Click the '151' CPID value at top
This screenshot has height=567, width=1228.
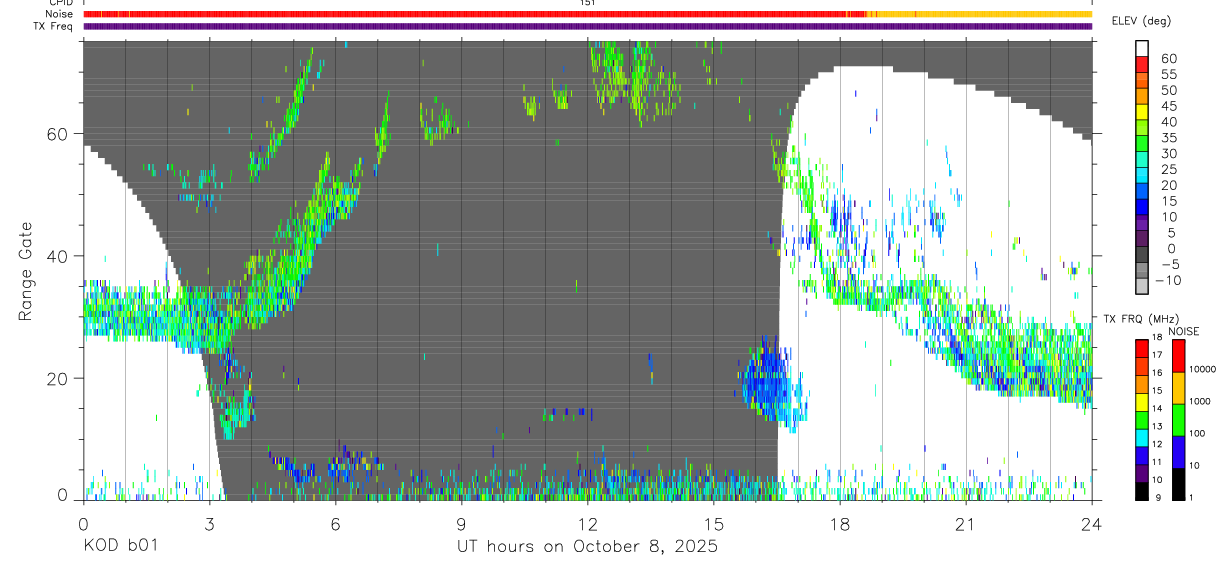pyautogui.click(x=587, y=3)
